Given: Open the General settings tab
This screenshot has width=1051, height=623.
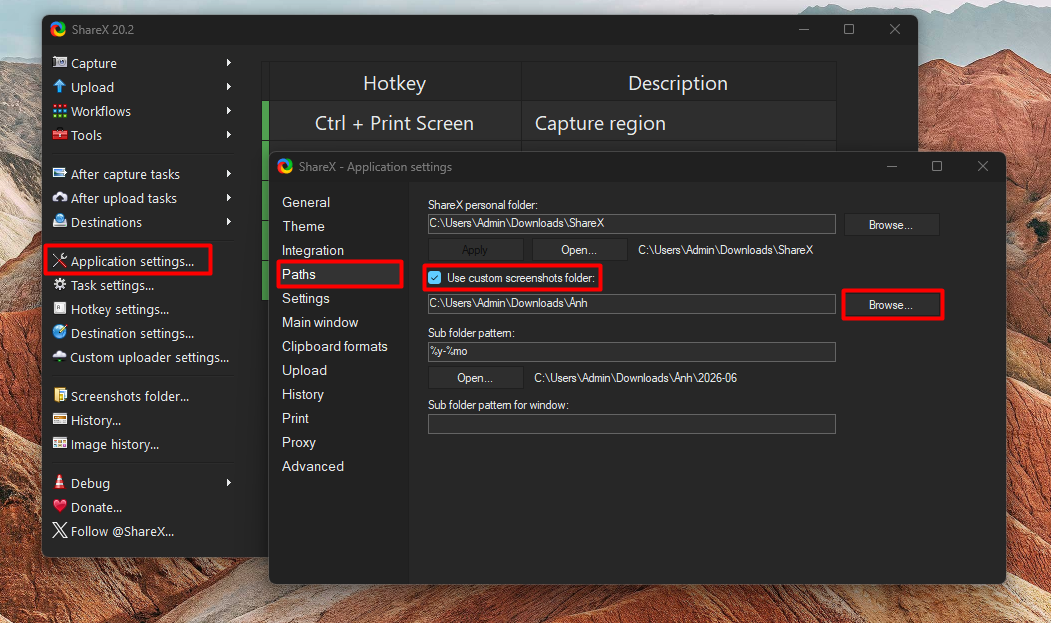Looking at the screenshot, I should click(306, 202).
